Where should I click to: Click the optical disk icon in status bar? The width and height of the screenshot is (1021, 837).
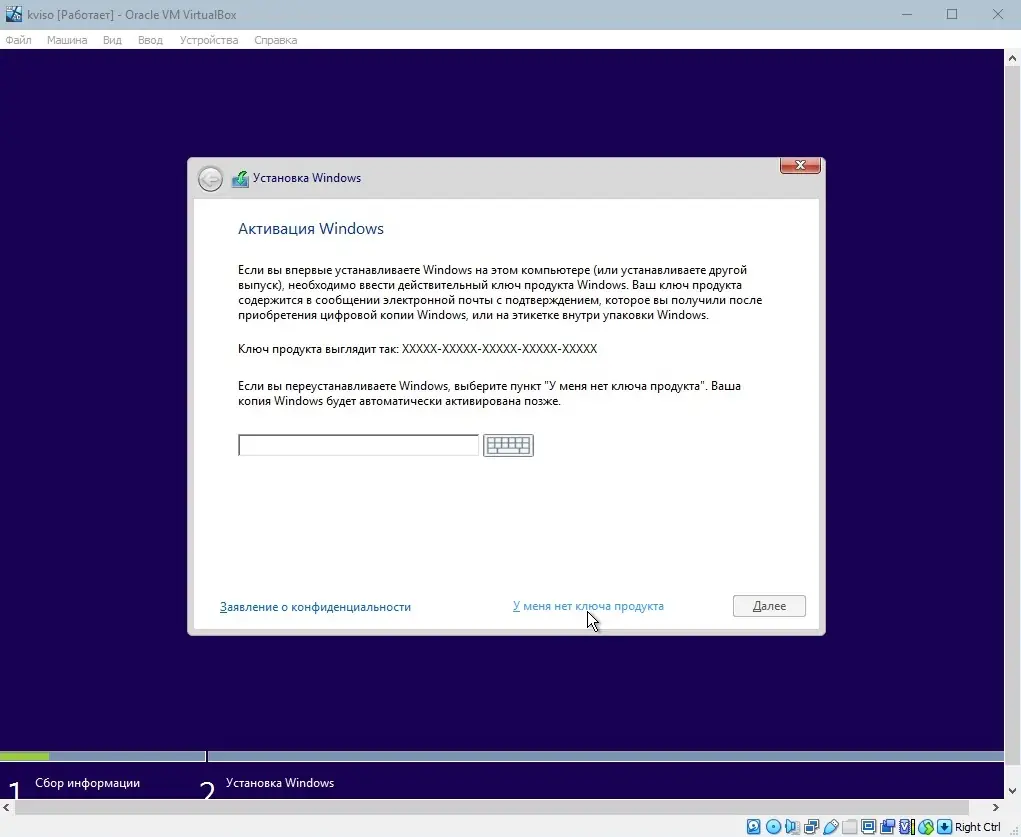coord(774,827)
